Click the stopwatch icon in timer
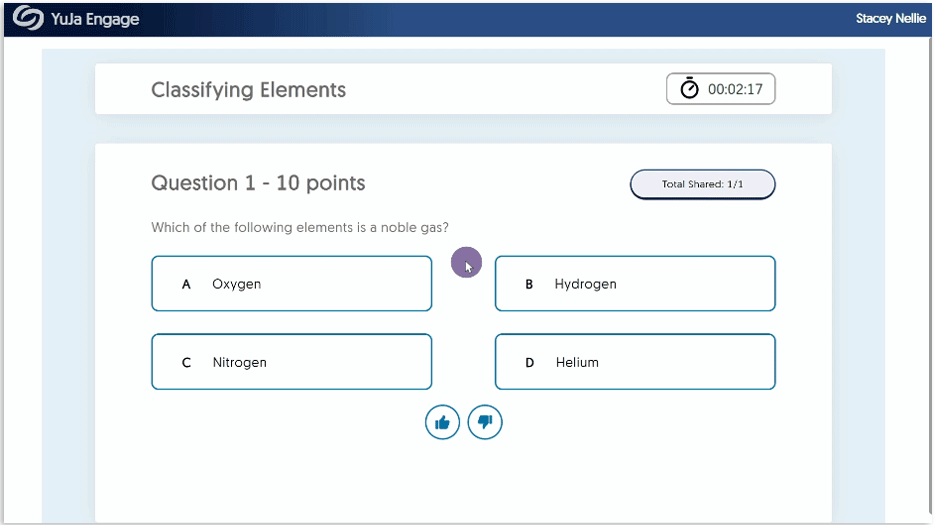This screenshot has width=936, height=525. pos(690,89)
